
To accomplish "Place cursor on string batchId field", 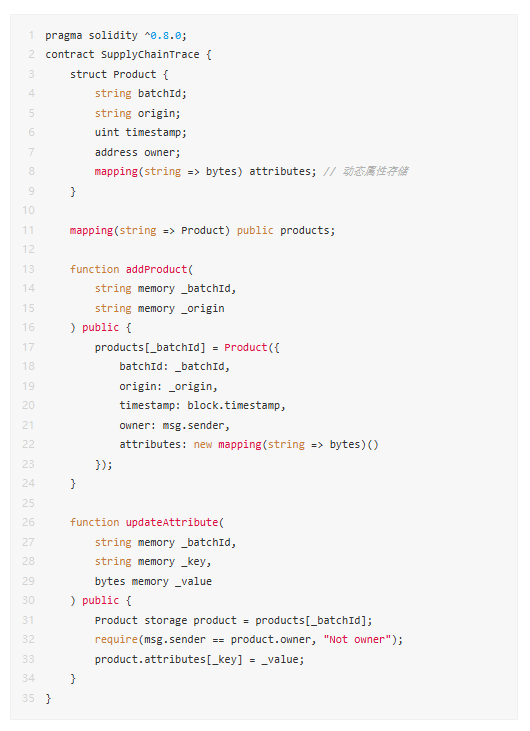I will tap(140, 94).
